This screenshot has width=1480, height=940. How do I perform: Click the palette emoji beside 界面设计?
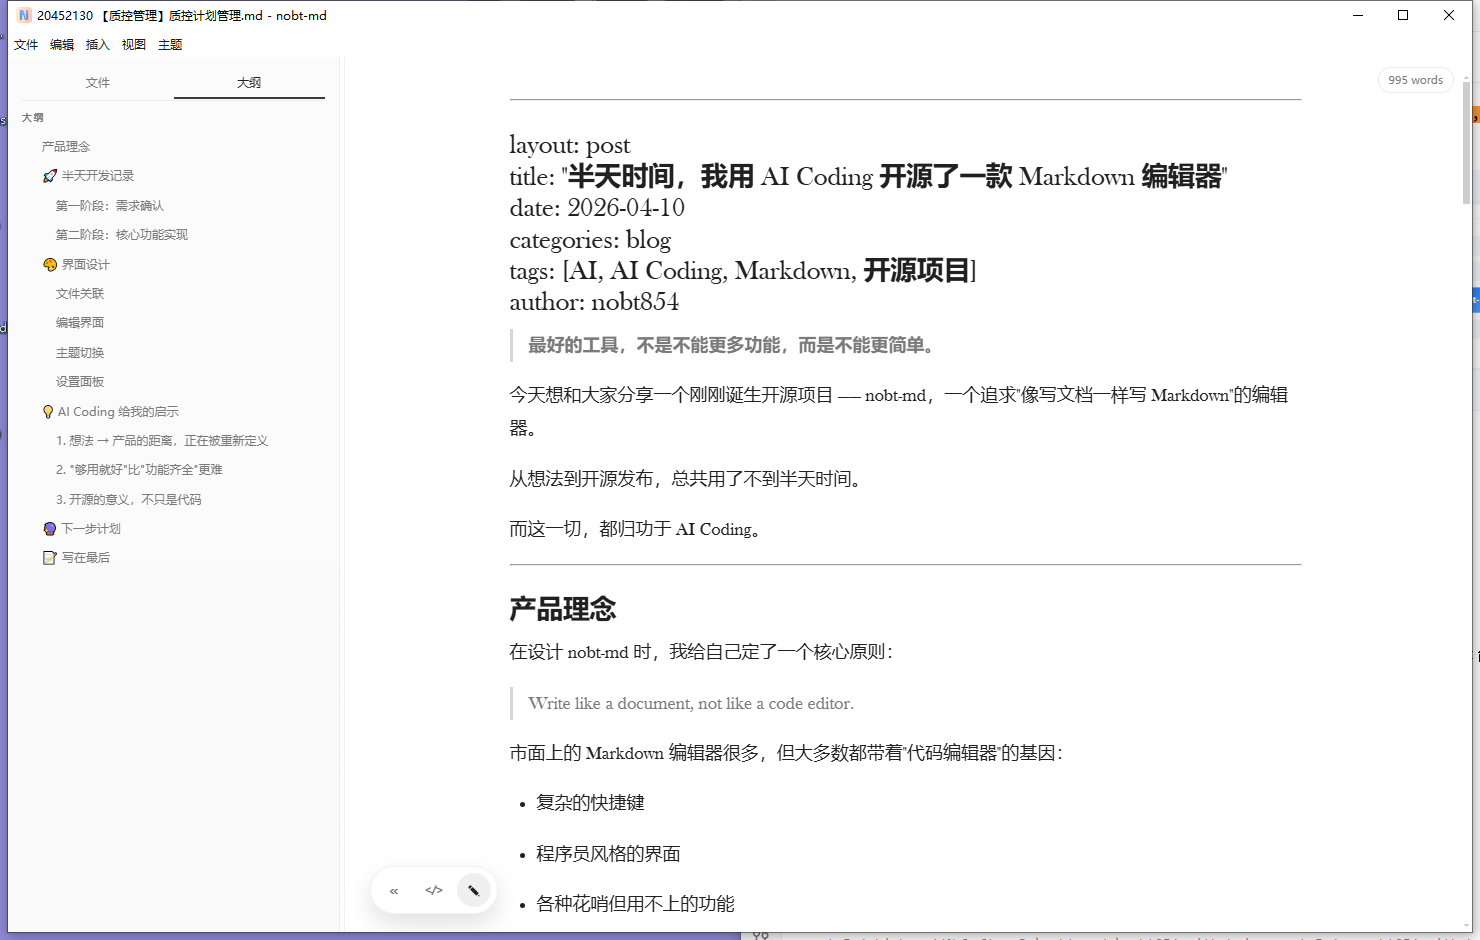[50, 265]
